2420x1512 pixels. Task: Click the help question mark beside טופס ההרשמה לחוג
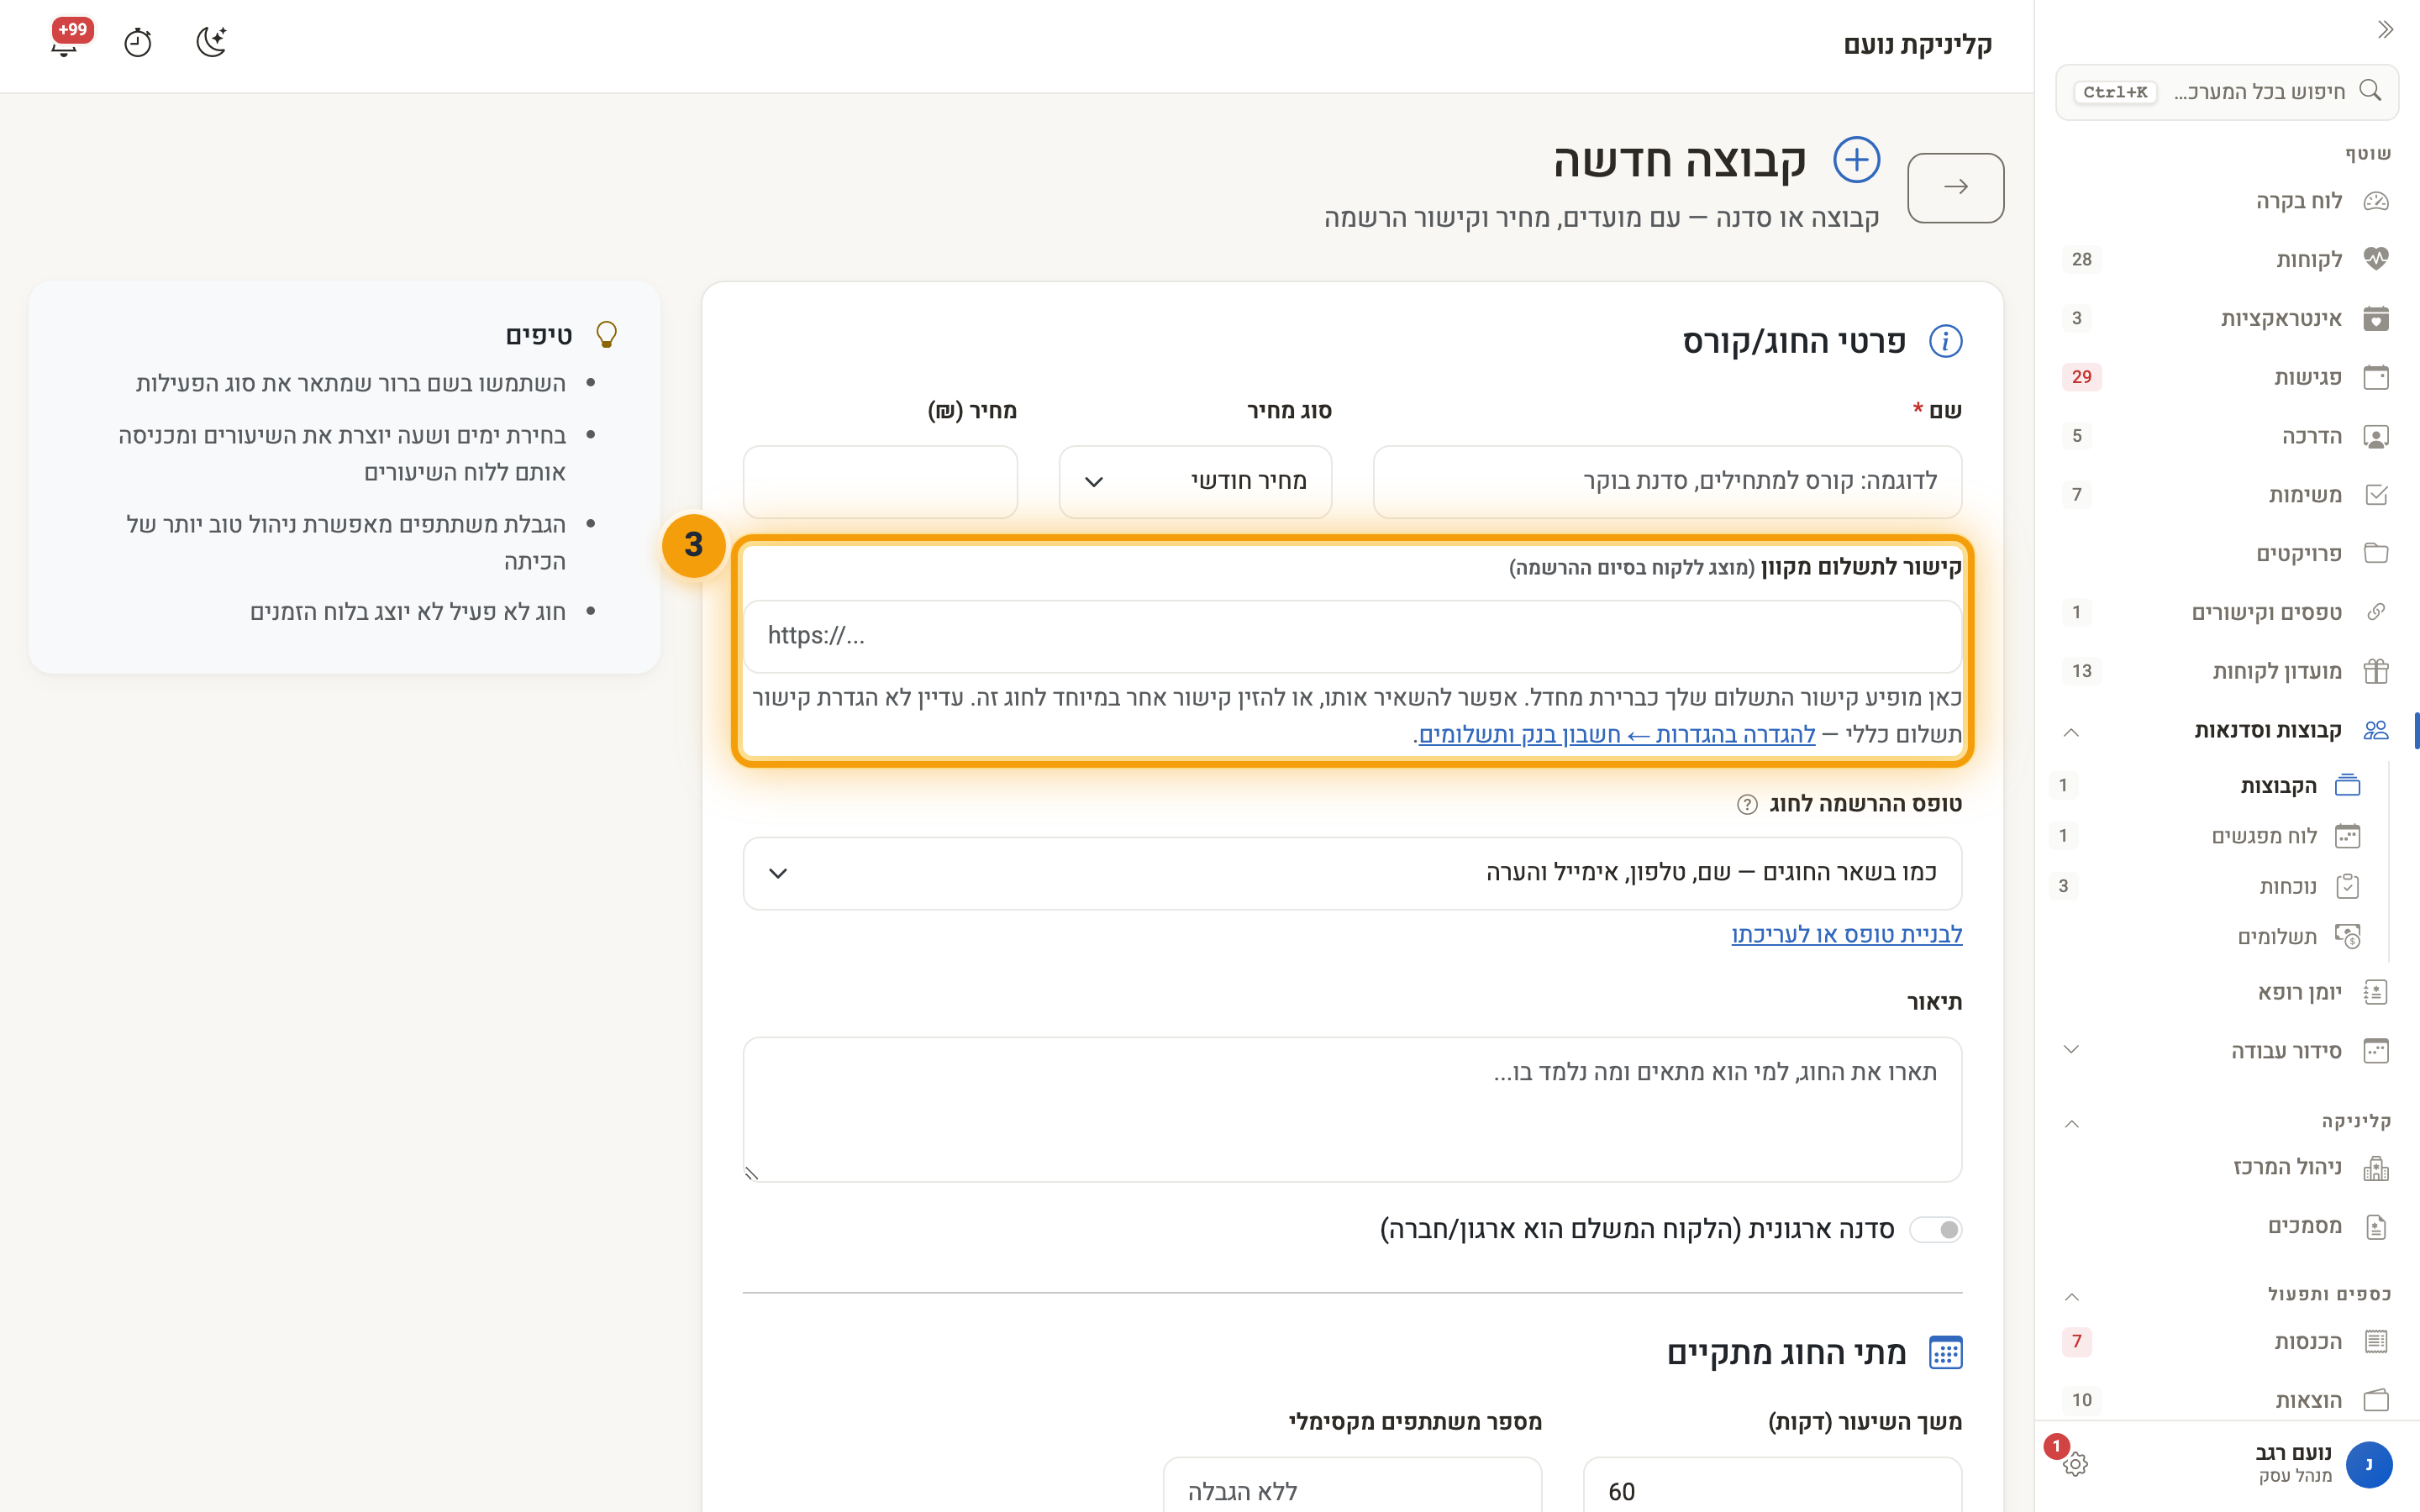tap(1746, 804)
